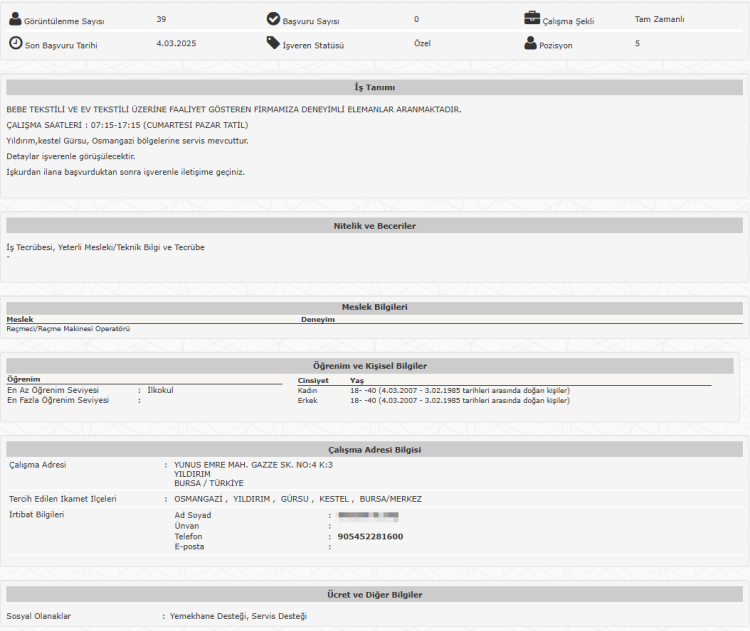The image size is (750, 631).
Task: Click the Reçmeci/Reçme Makinesi Operatörü occupation entry
Action: coord(68,329)
